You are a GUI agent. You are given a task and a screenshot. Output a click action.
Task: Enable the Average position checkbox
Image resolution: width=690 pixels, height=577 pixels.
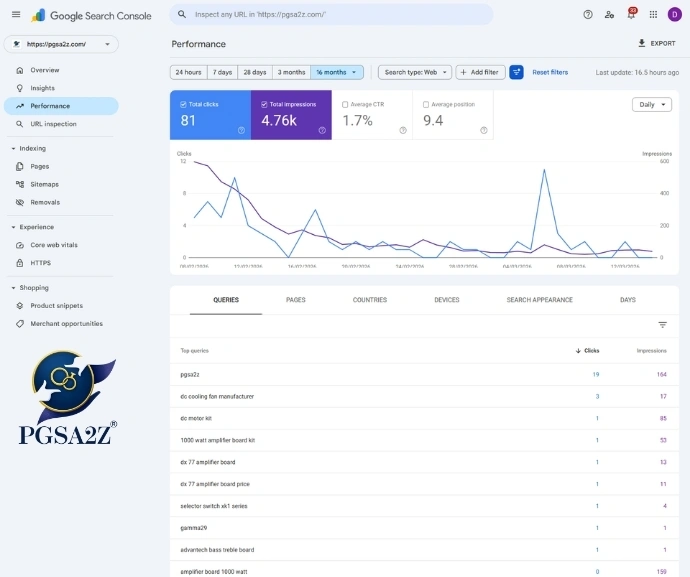click(x=426, y=104)
